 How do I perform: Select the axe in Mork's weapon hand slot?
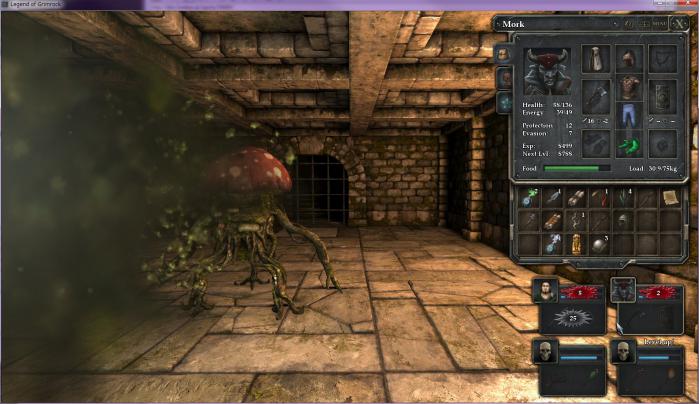coord(596,96)
